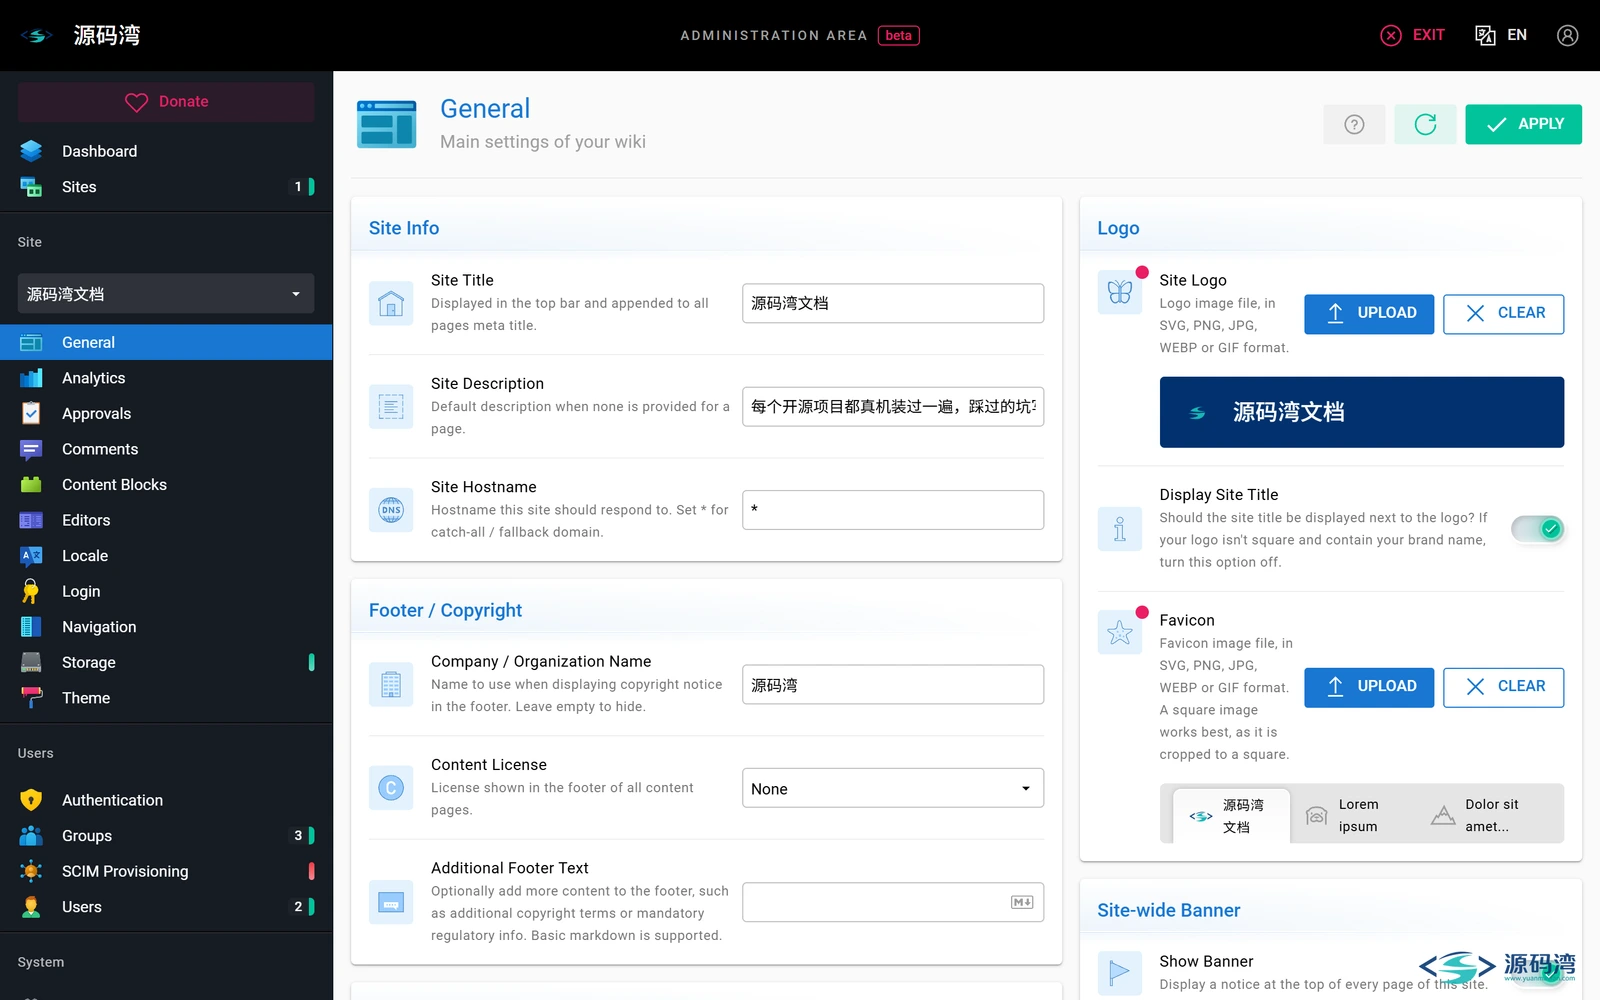Click the refresh icon button
Viewport: 1600px width, 1000px height.
[1425, 124]
